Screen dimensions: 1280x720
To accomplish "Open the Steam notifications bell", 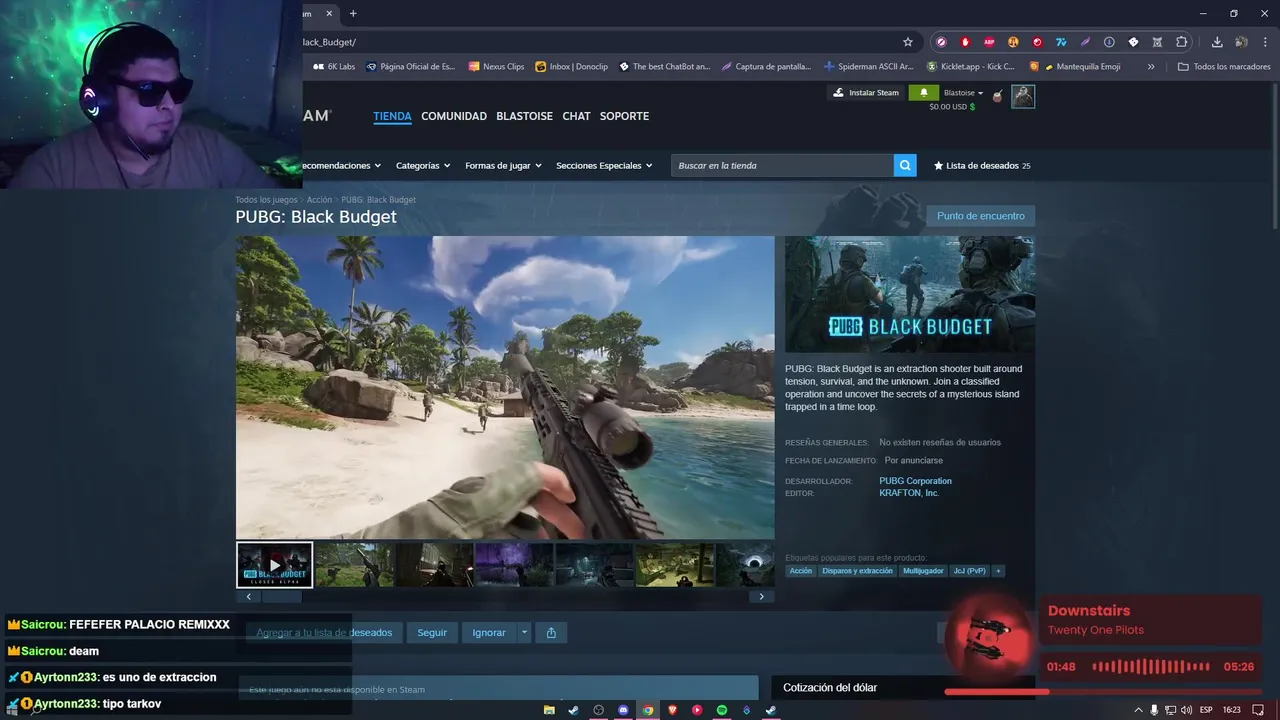I will click(924, 93).
